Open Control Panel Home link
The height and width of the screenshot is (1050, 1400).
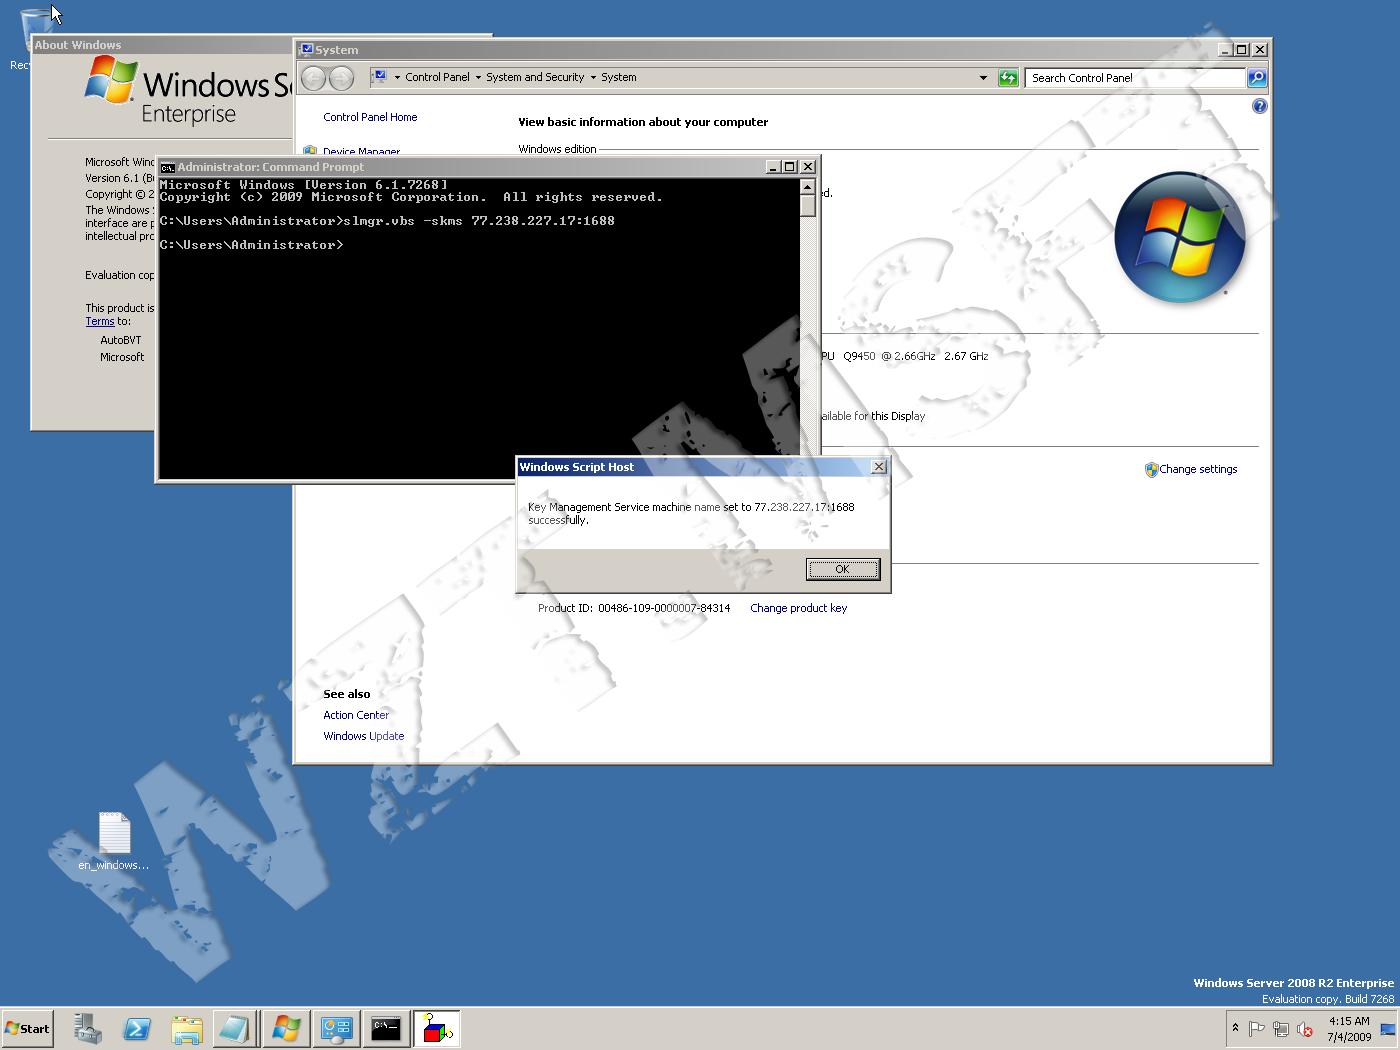click(370, 117)
